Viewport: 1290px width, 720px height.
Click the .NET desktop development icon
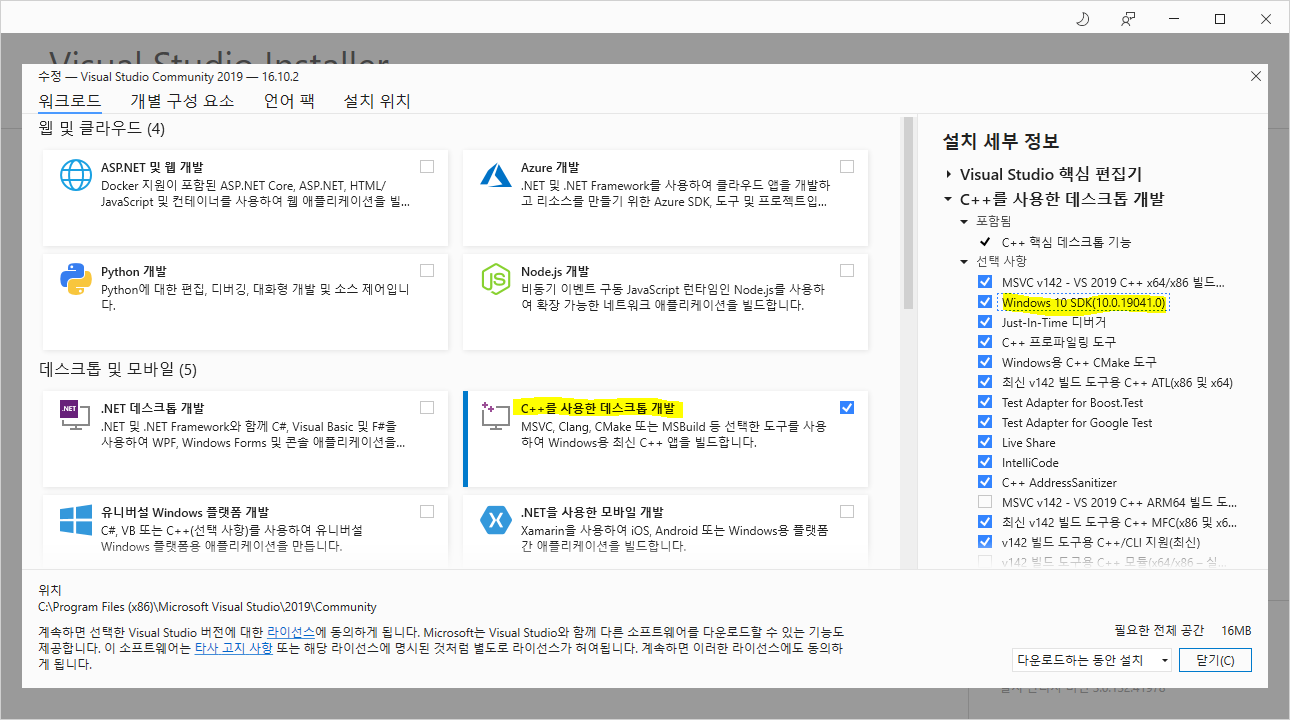[76, 415]
